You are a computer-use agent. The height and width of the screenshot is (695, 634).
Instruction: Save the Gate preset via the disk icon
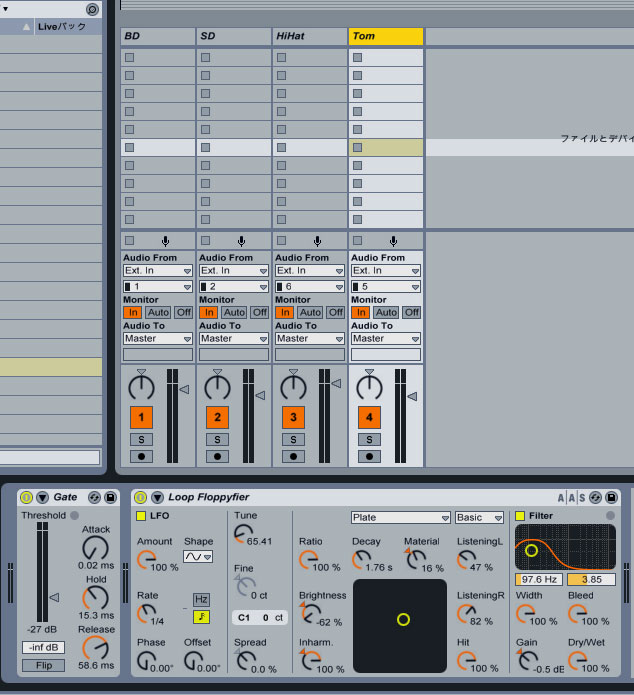pos(110,497)
